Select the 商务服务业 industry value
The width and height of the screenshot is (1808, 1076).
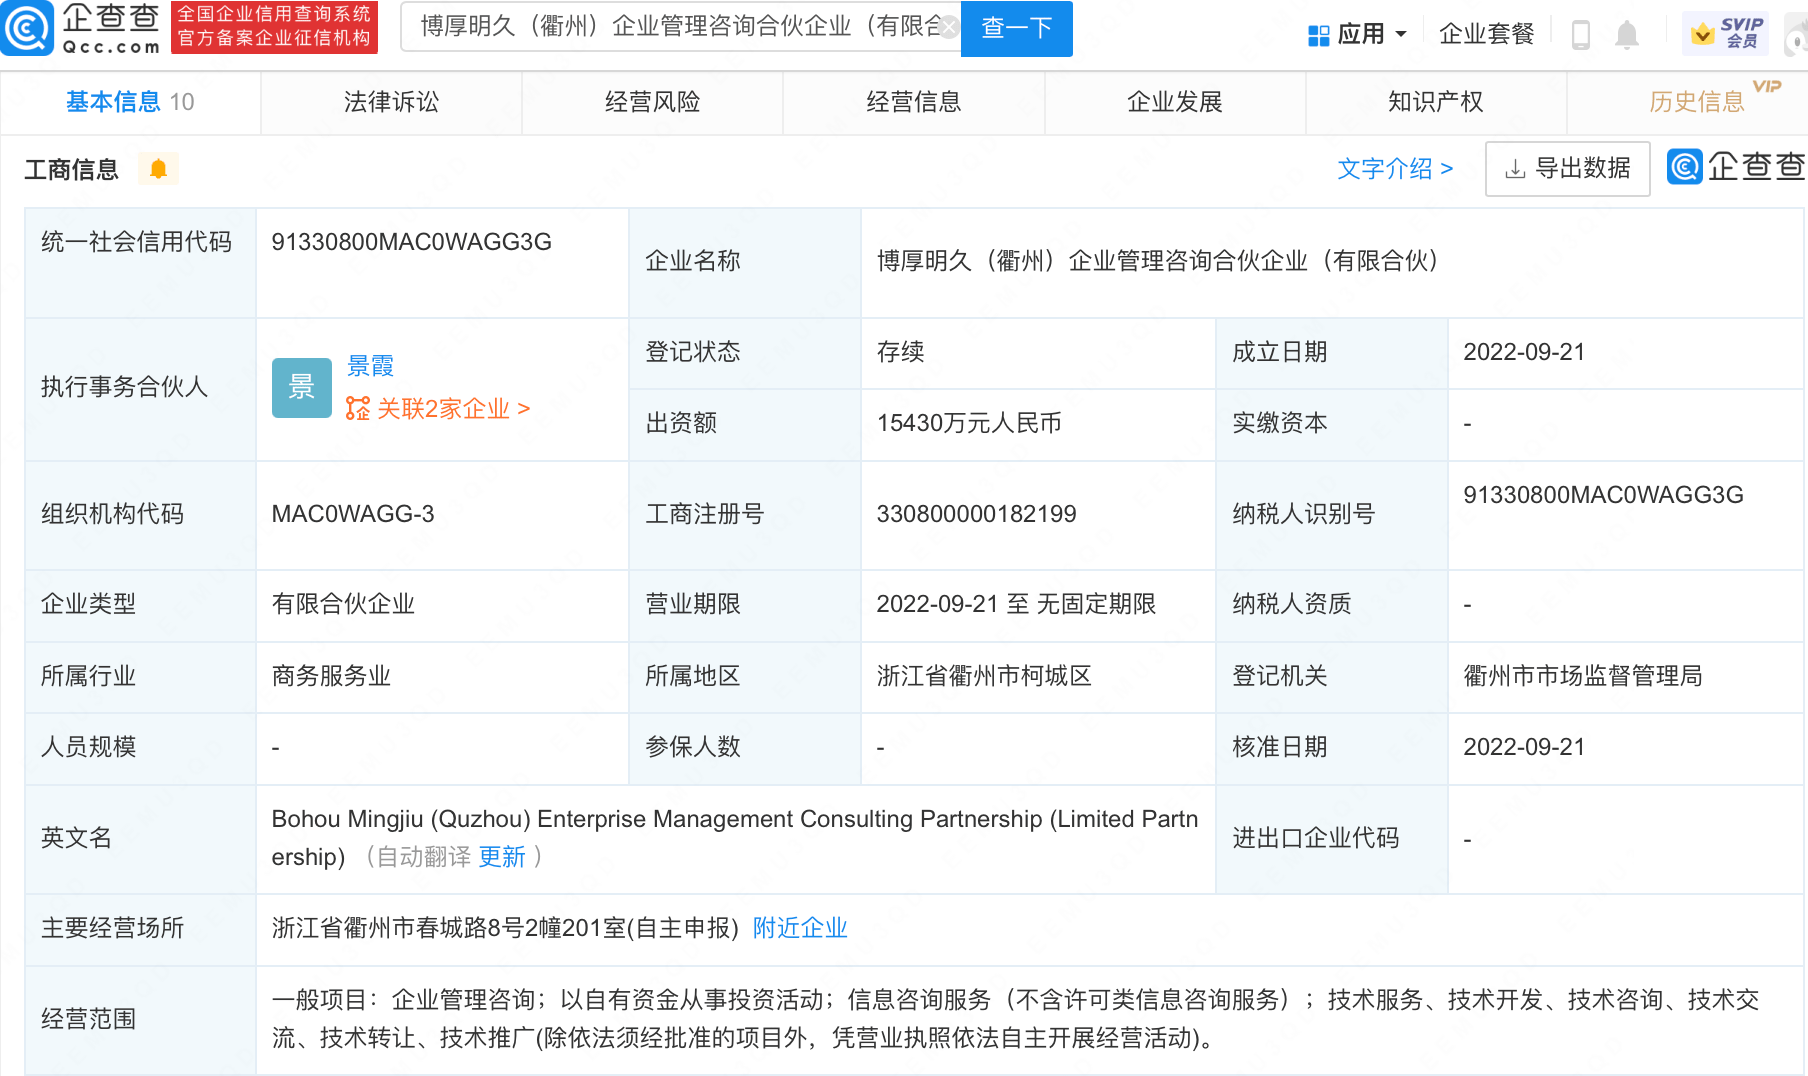(x=331, y=676)
